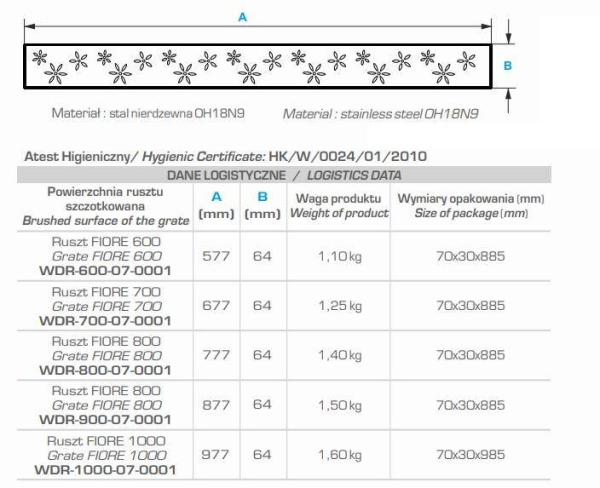Pick the WDR-800-07-0001 product row label
The image size is (600, 488).
click(103, 369)
